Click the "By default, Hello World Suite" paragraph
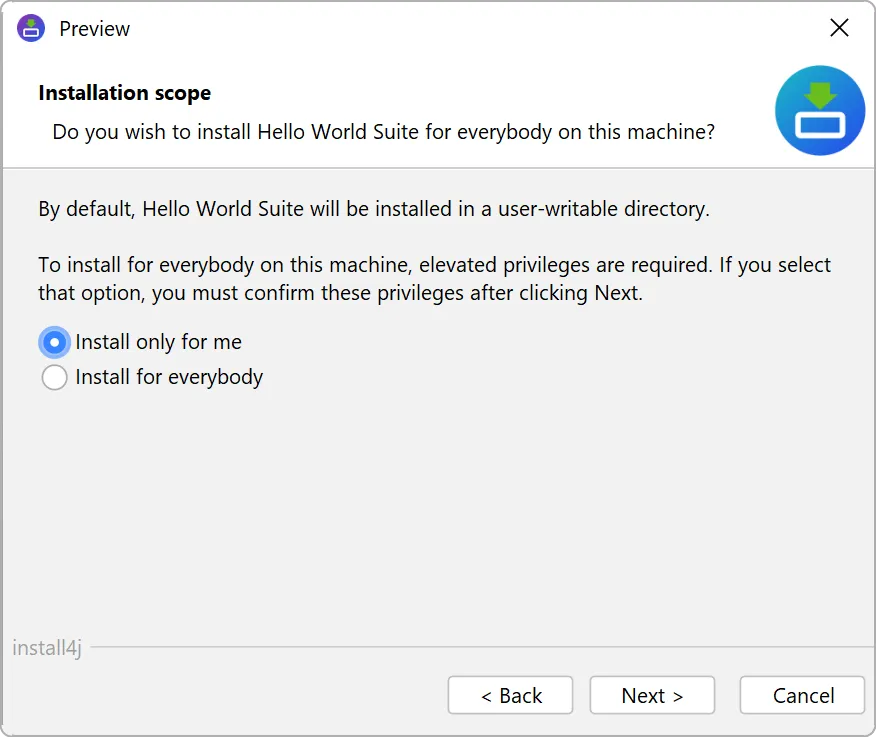Screen dimensions: 876x737 [x=373, y=209]
